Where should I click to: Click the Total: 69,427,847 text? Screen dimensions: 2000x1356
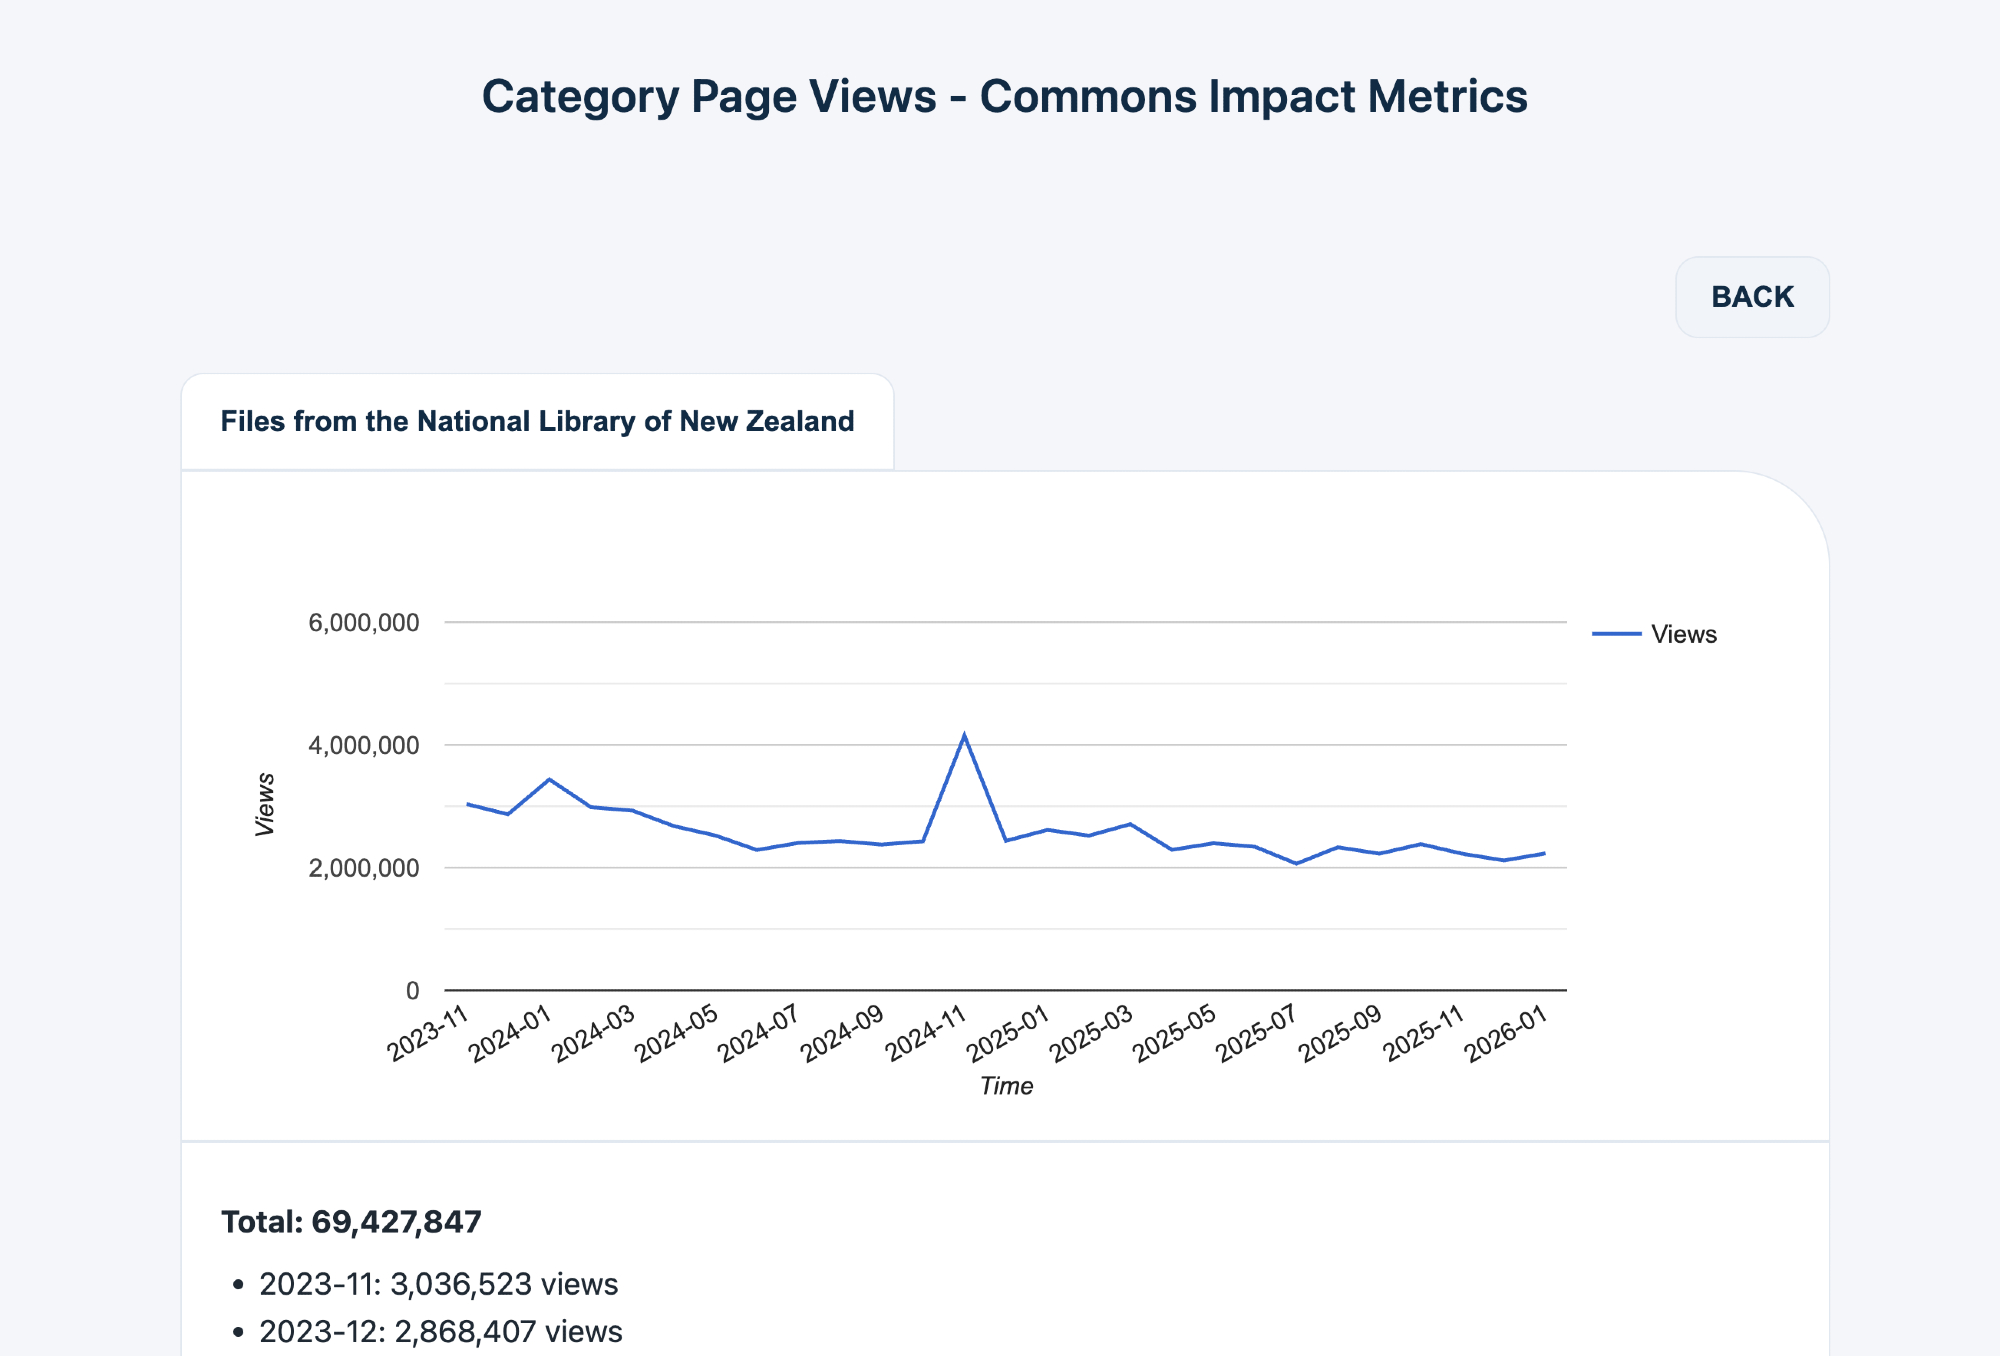351,1222
